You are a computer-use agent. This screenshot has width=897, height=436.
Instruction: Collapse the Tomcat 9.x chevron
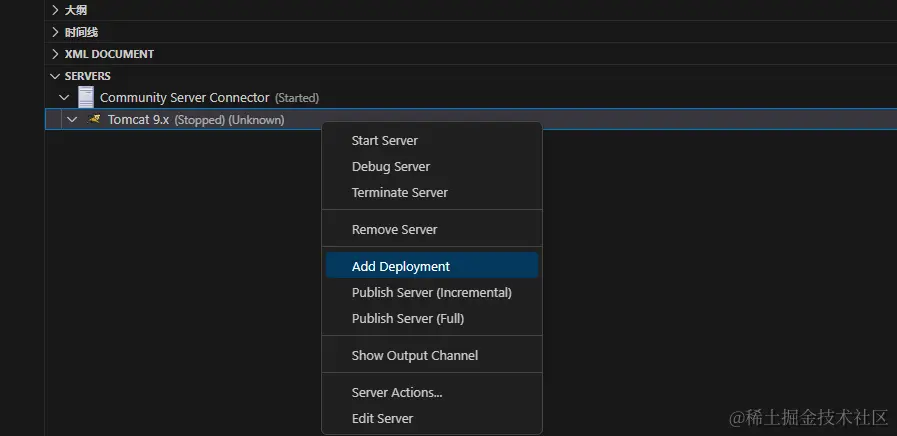point(72,120)
